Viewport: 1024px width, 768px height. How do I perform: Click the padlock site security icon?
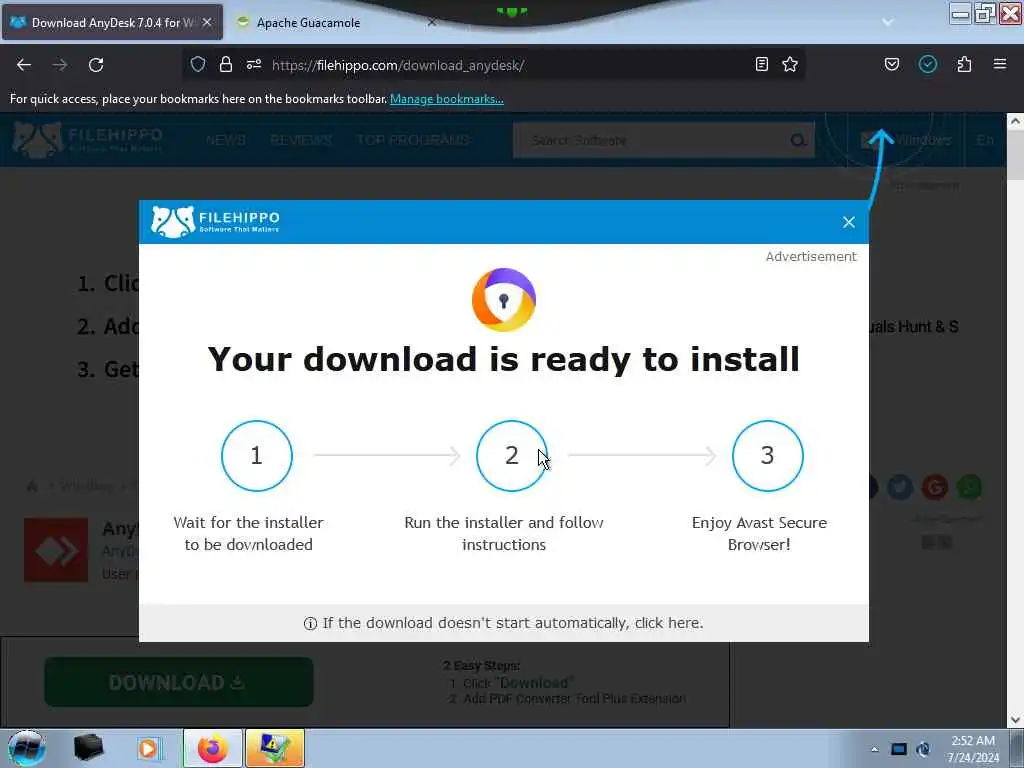point(225,65)
